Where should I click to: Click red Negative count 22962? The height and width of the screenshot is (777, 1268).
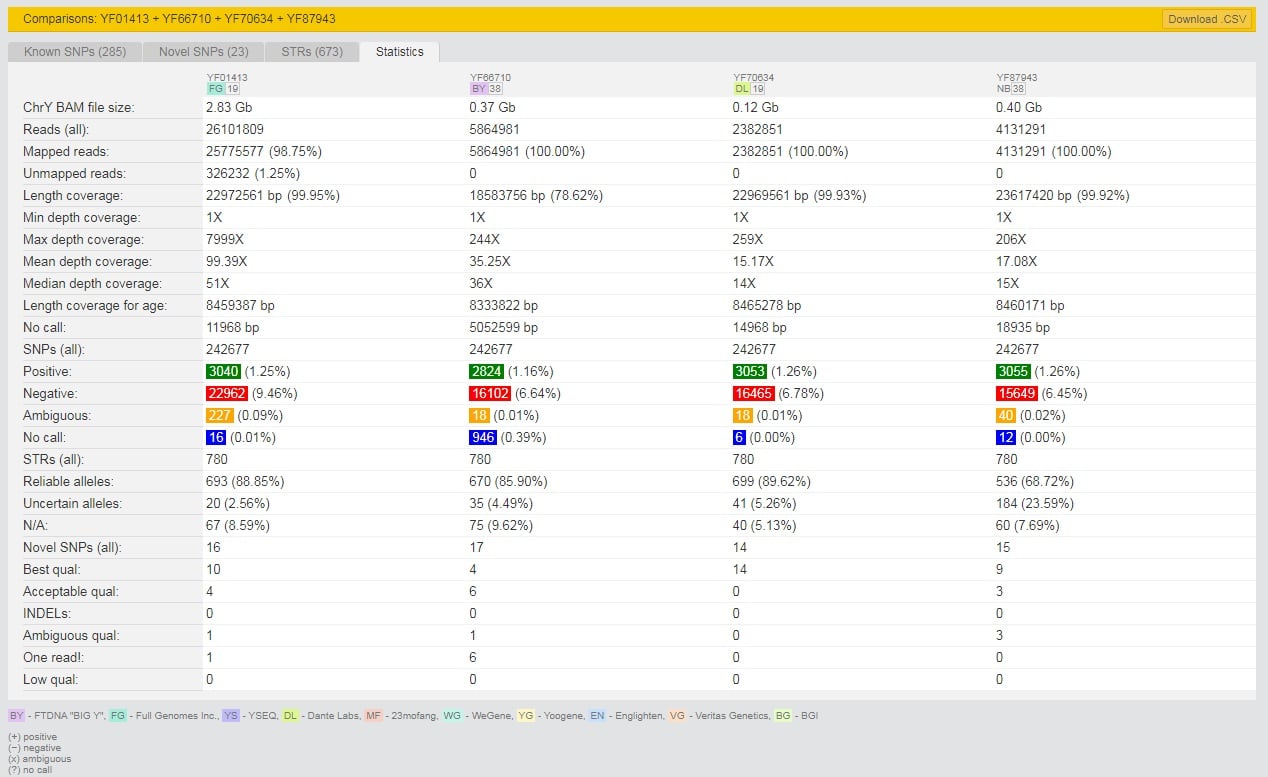coord(226,394)
